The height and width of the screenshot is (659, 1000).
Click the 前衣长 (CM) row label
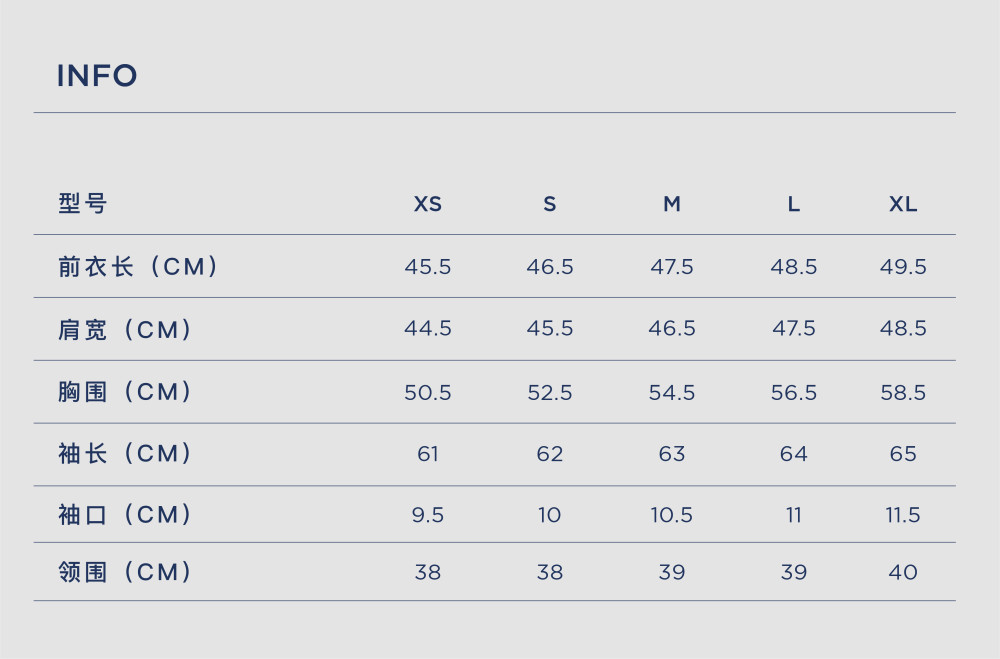138,267
